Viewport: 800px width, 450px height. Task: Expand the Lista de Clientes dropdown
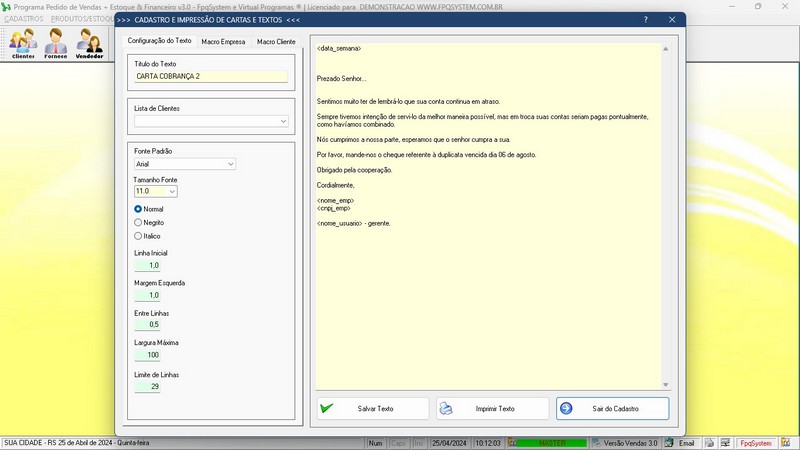click(283, 121)
